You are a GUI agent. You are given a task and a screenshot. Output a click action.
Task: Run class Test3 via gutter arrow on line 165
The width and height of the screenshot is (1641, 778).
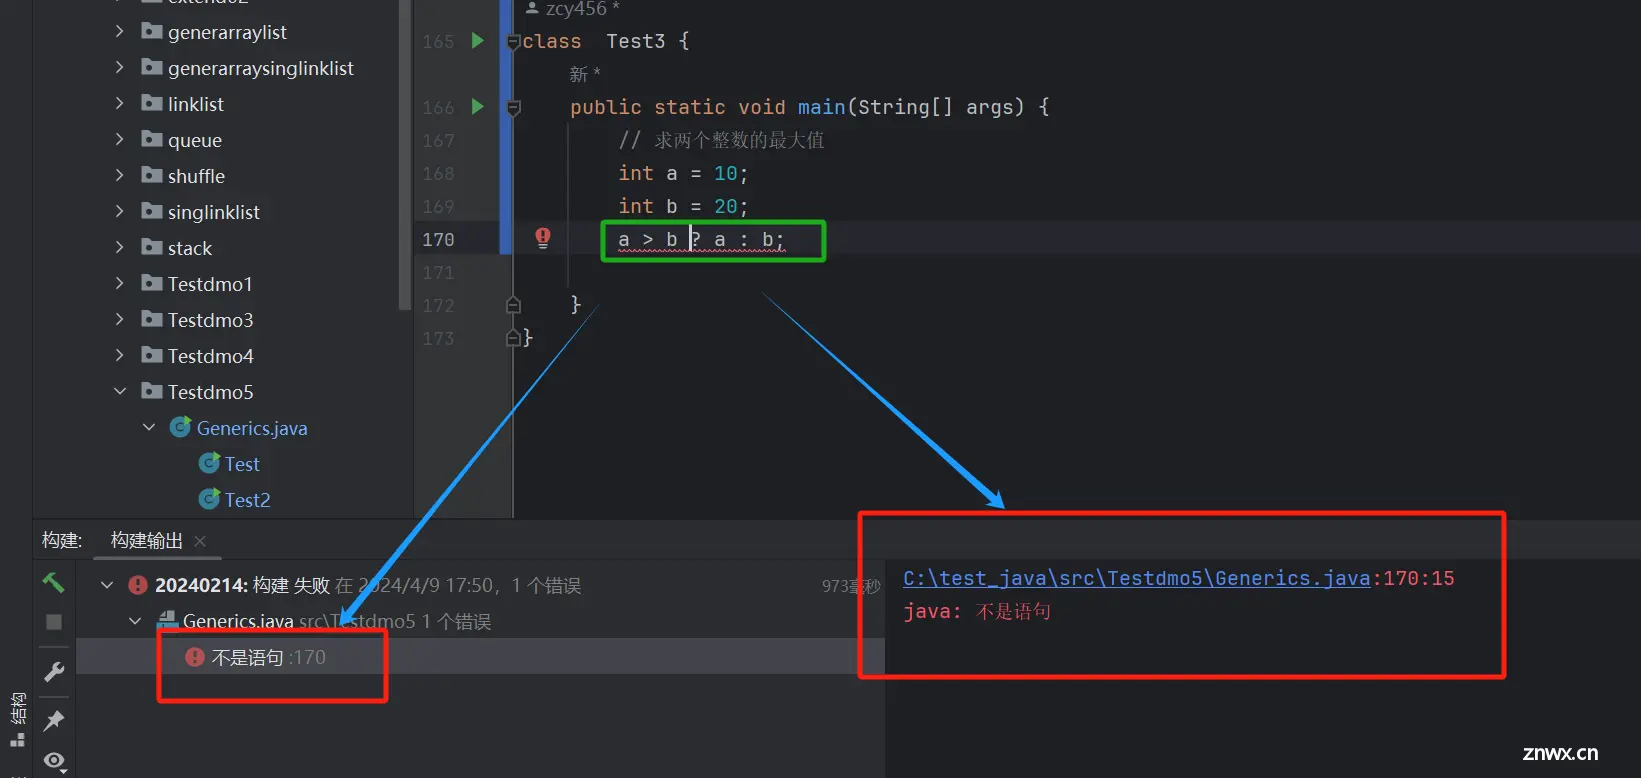477,41
